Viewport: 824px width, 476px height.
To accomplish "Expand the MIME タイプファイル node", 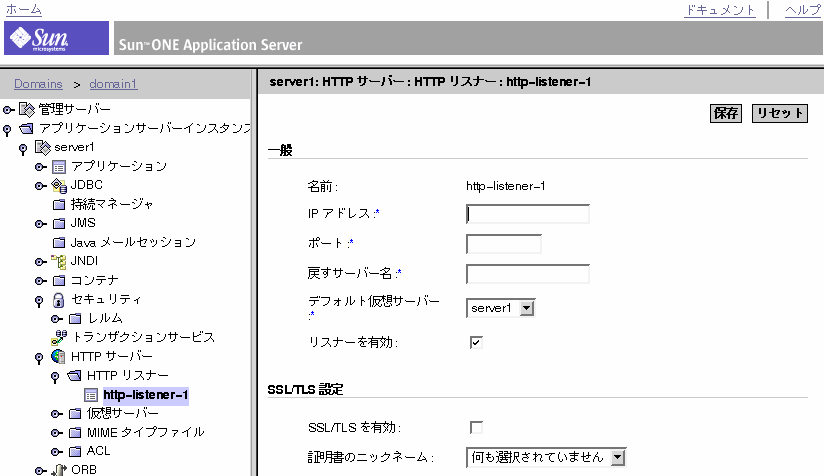I will coord(57,433).
